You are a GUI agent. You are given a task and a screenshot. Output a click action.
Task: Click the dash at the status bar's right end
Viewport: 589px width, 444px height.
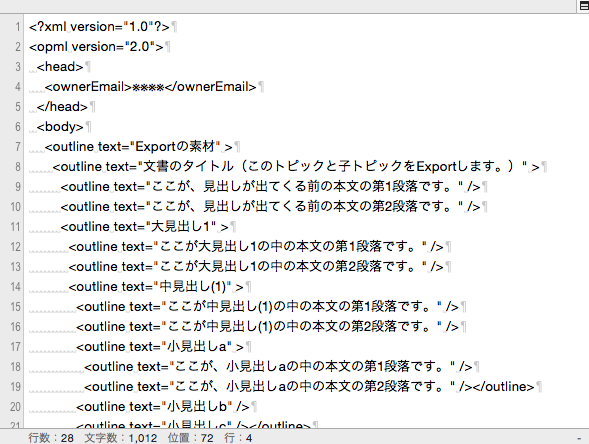(x=579, y=438)
